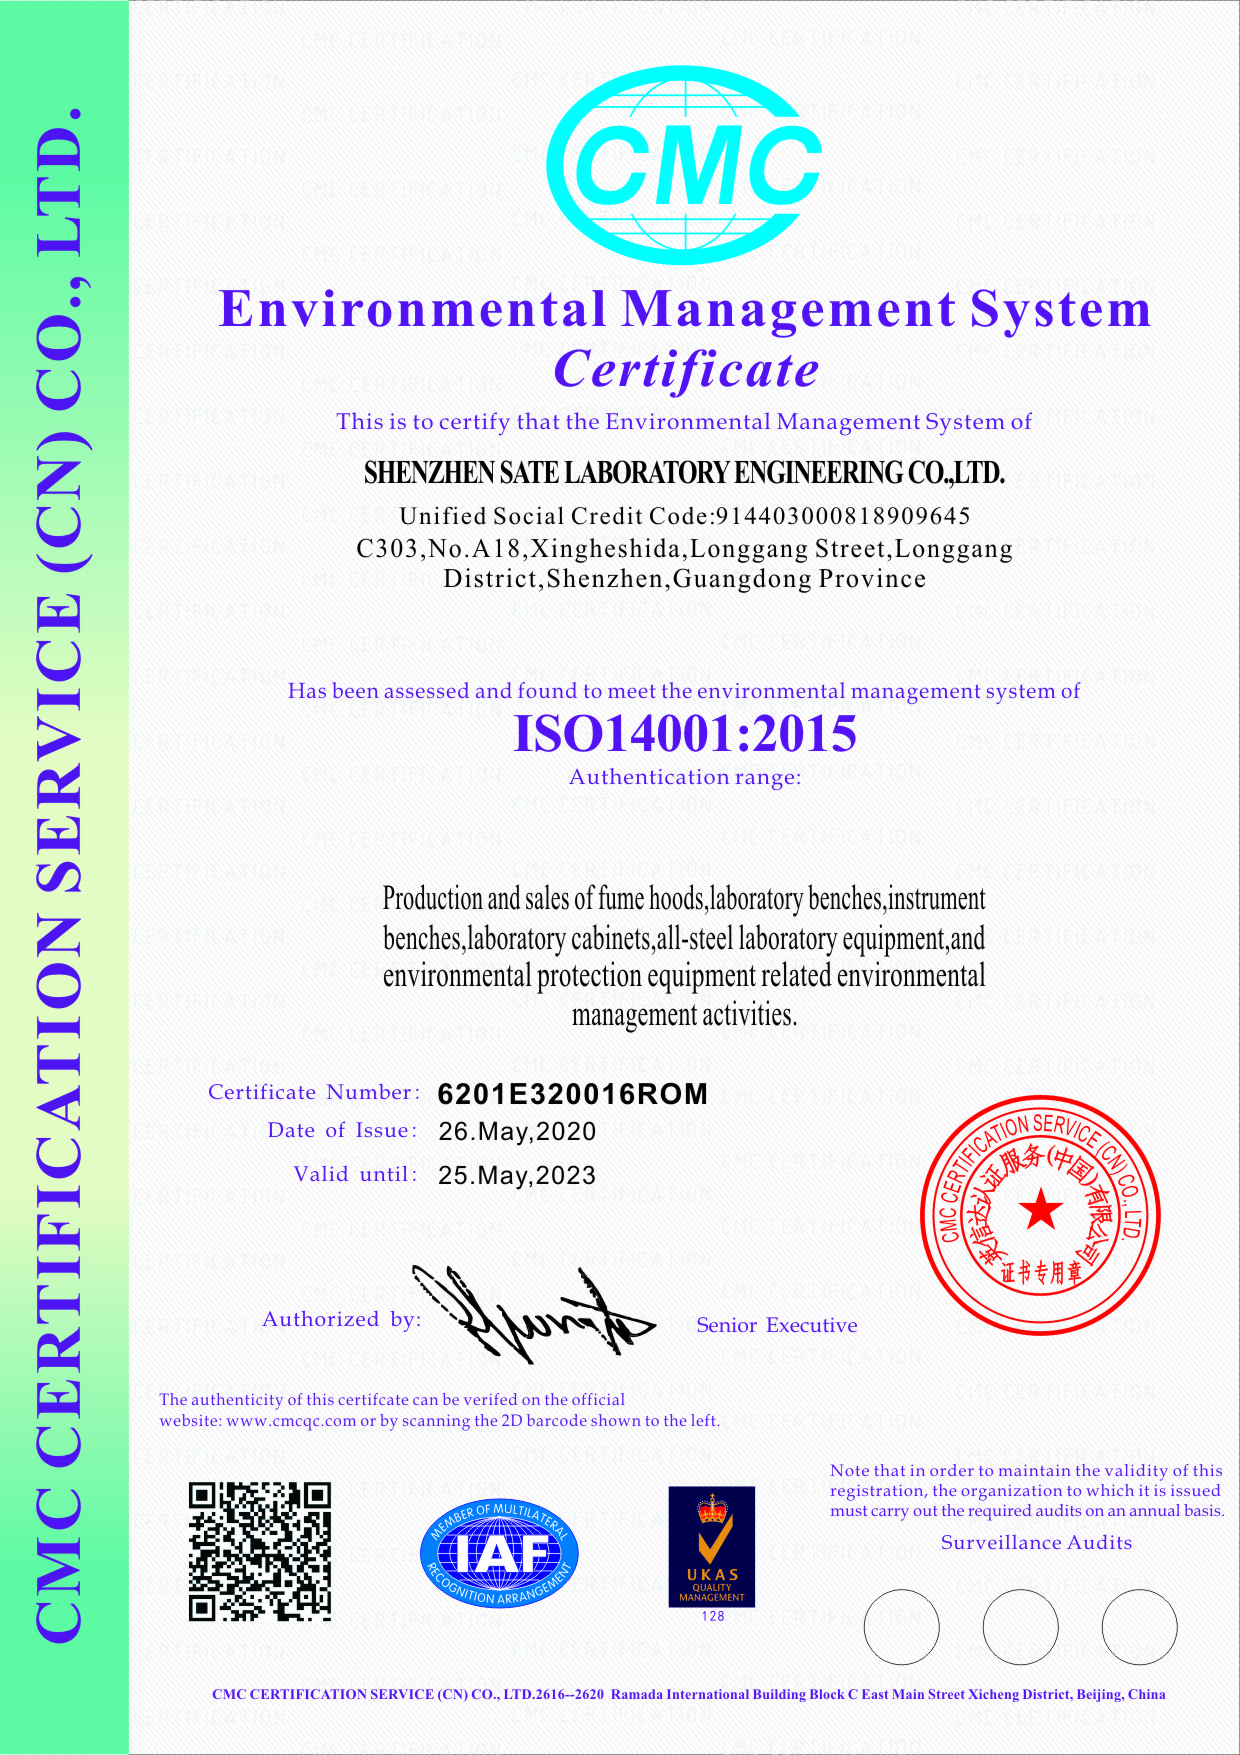Viewport: 1240px width, 1755px height.
Task: Click the Unified Social Credit Code line
Action: [x=685, y=516]
